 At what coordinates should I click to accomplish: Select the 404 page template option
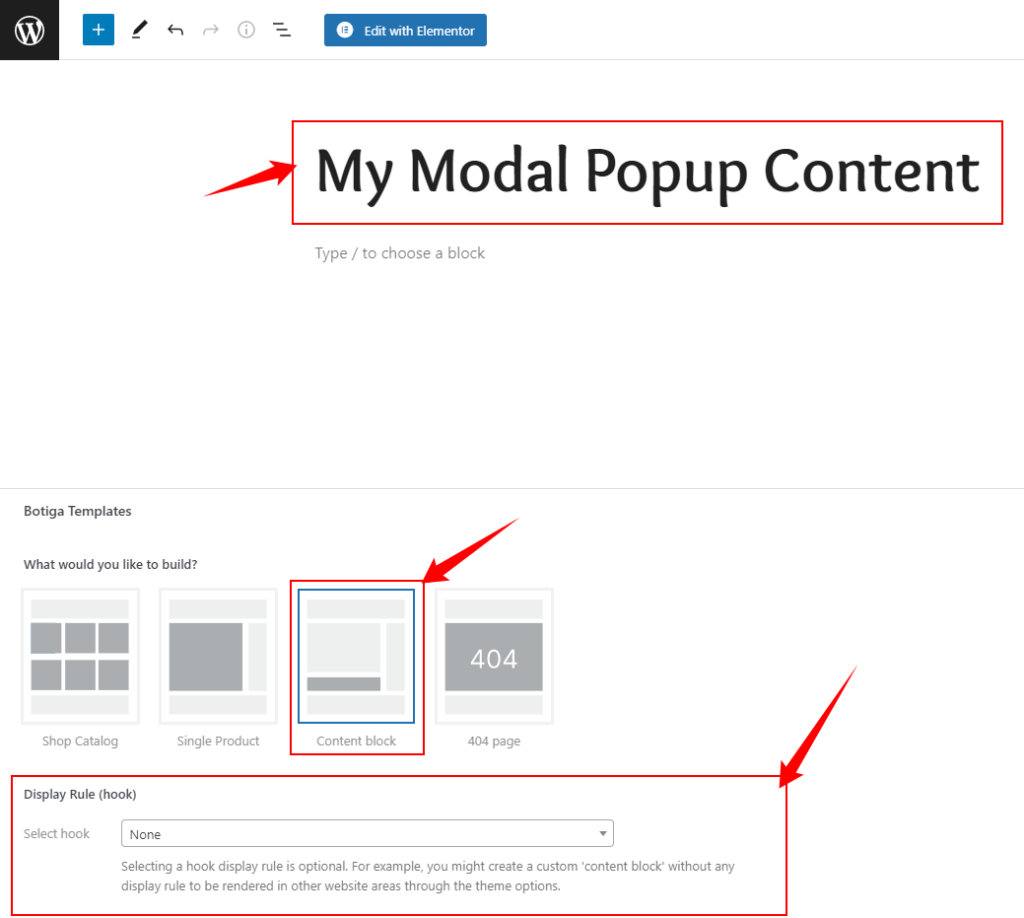tap(494, 657)
